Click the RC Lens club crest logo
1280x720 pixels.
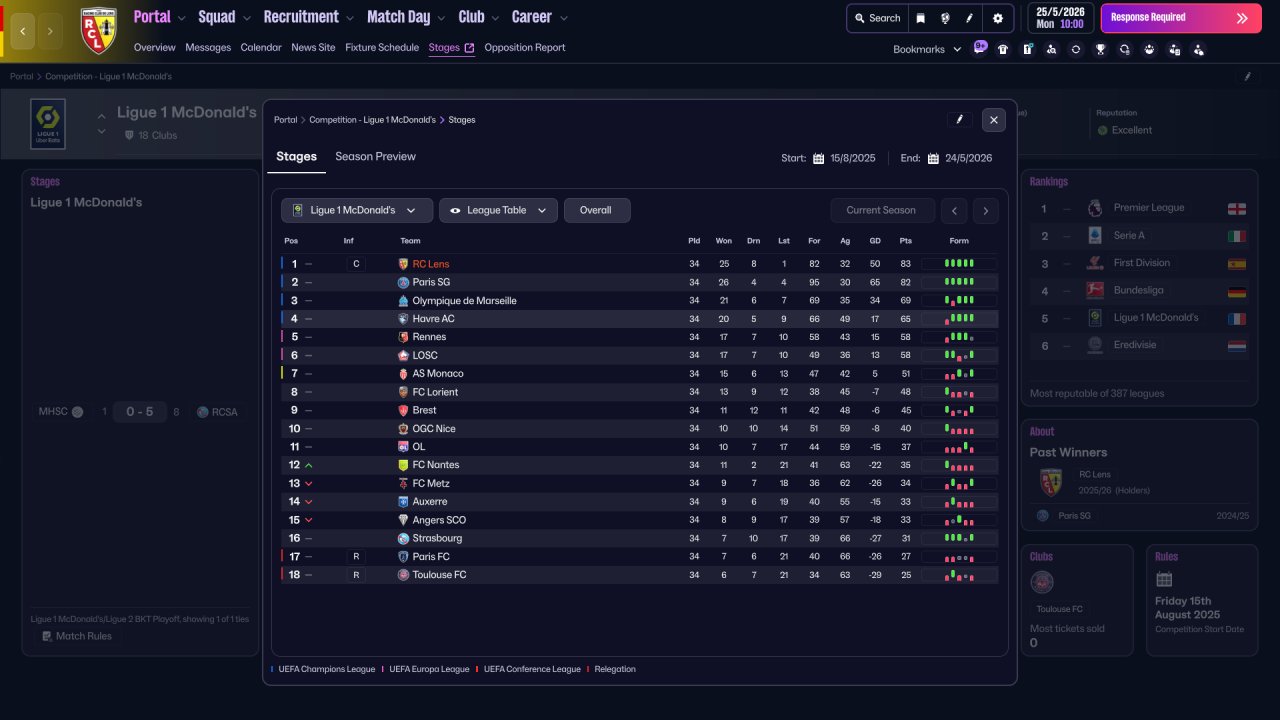(98, 31)
